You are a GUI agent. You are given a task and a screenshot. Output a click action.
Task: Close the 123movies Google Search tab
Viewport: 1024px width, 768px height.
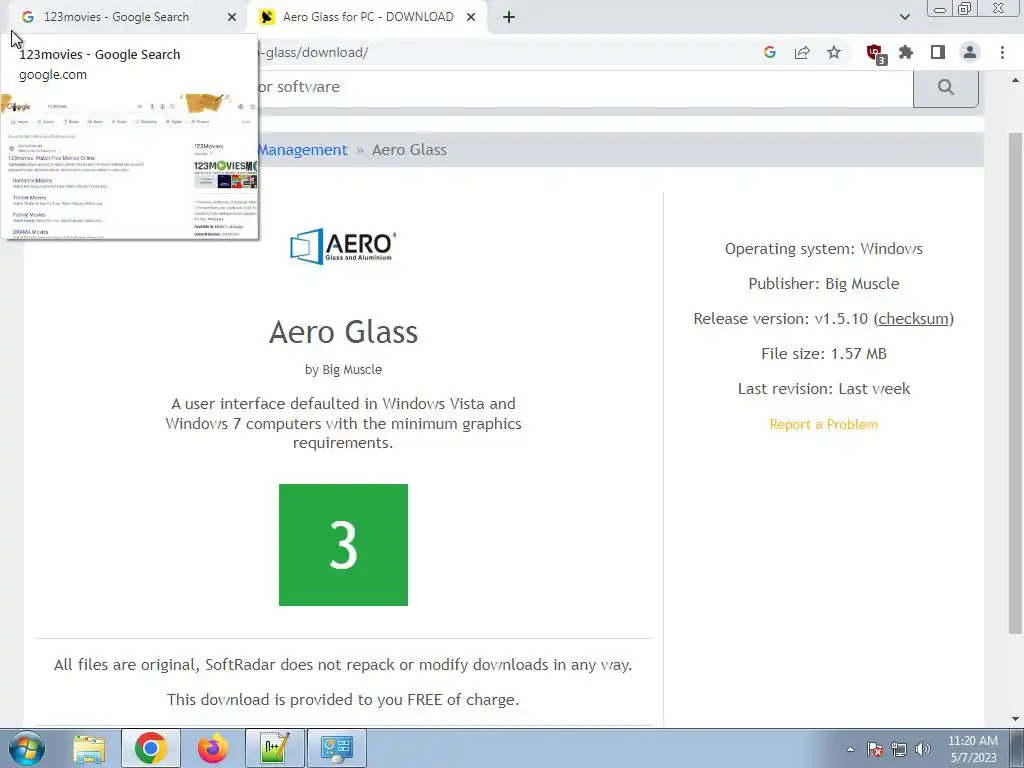[232, 17]
